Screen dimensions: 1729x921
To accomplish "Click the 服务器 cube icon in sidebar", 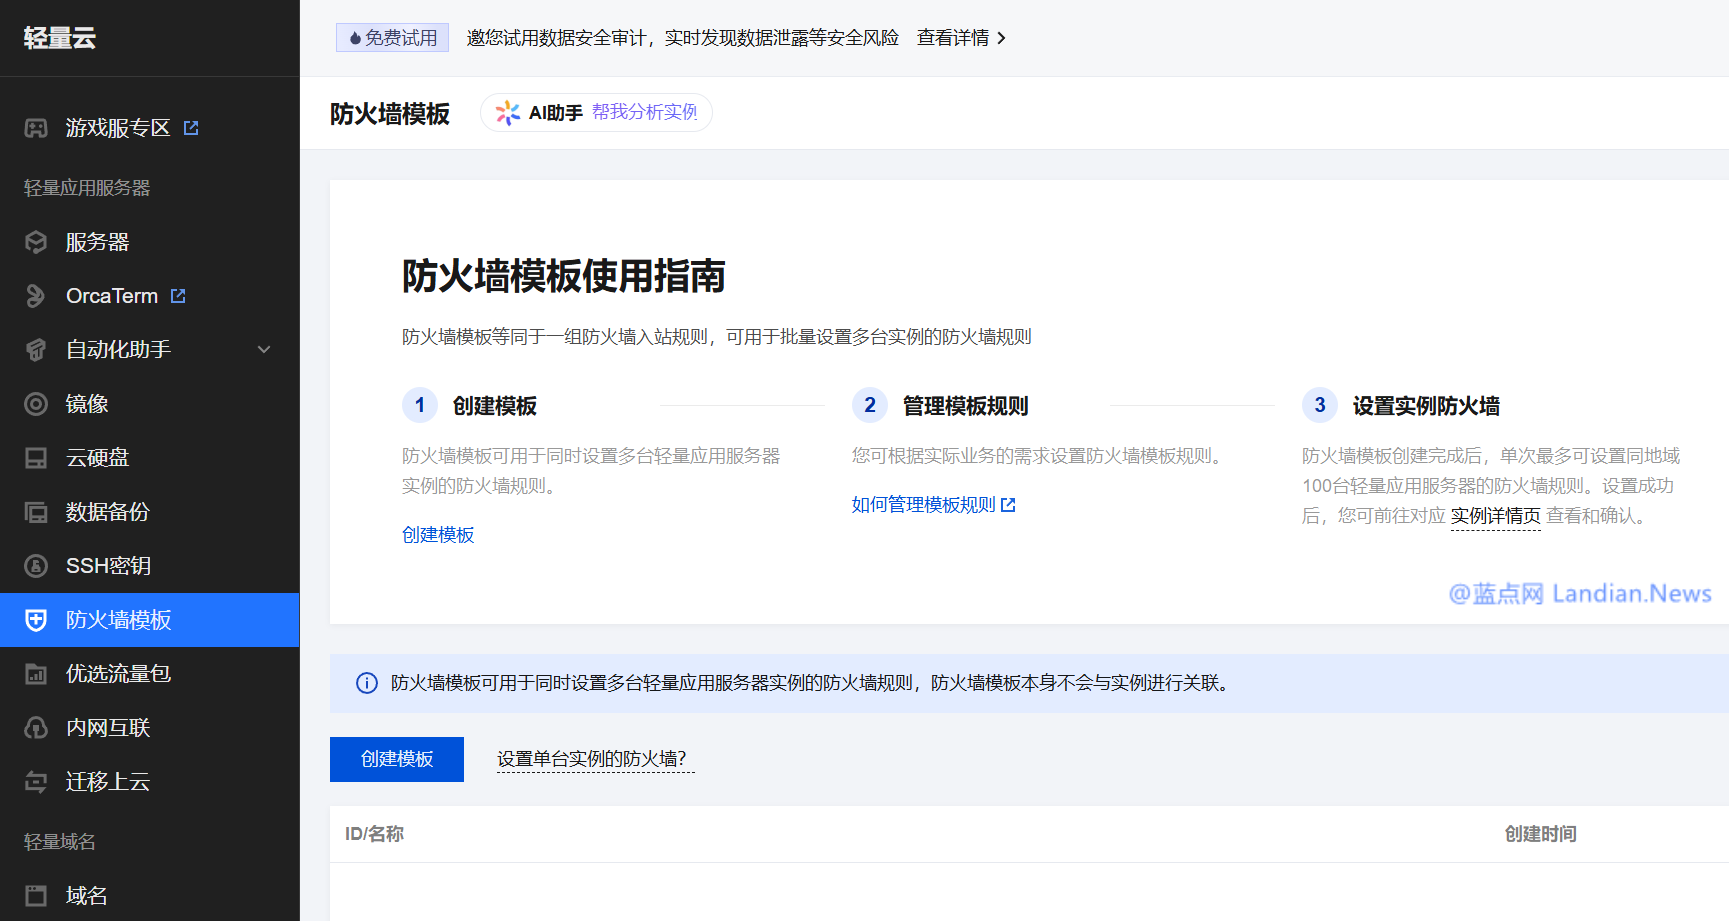I will tap(36, 242).
